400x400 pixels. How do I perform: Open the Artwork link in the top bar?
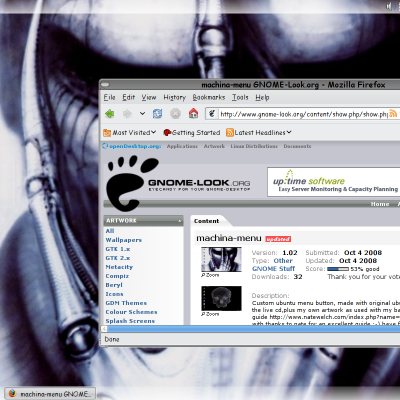pyautogui.click(x=214, y=146)
